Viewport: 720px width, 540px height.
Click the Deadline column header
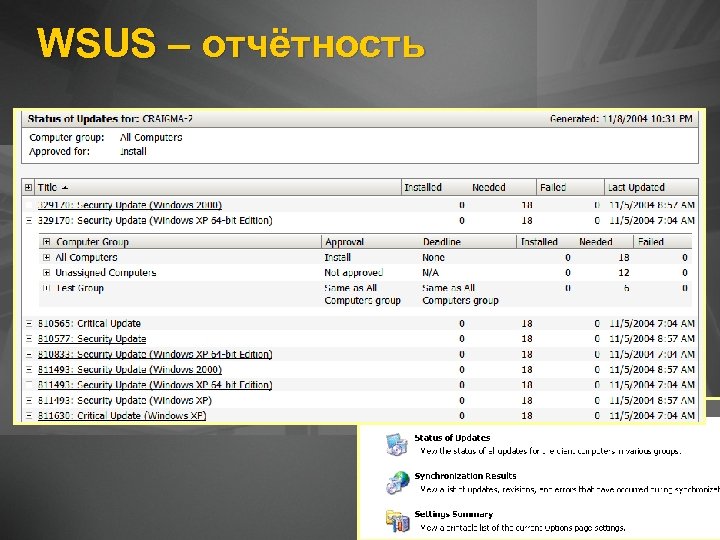tap(442, 242)
